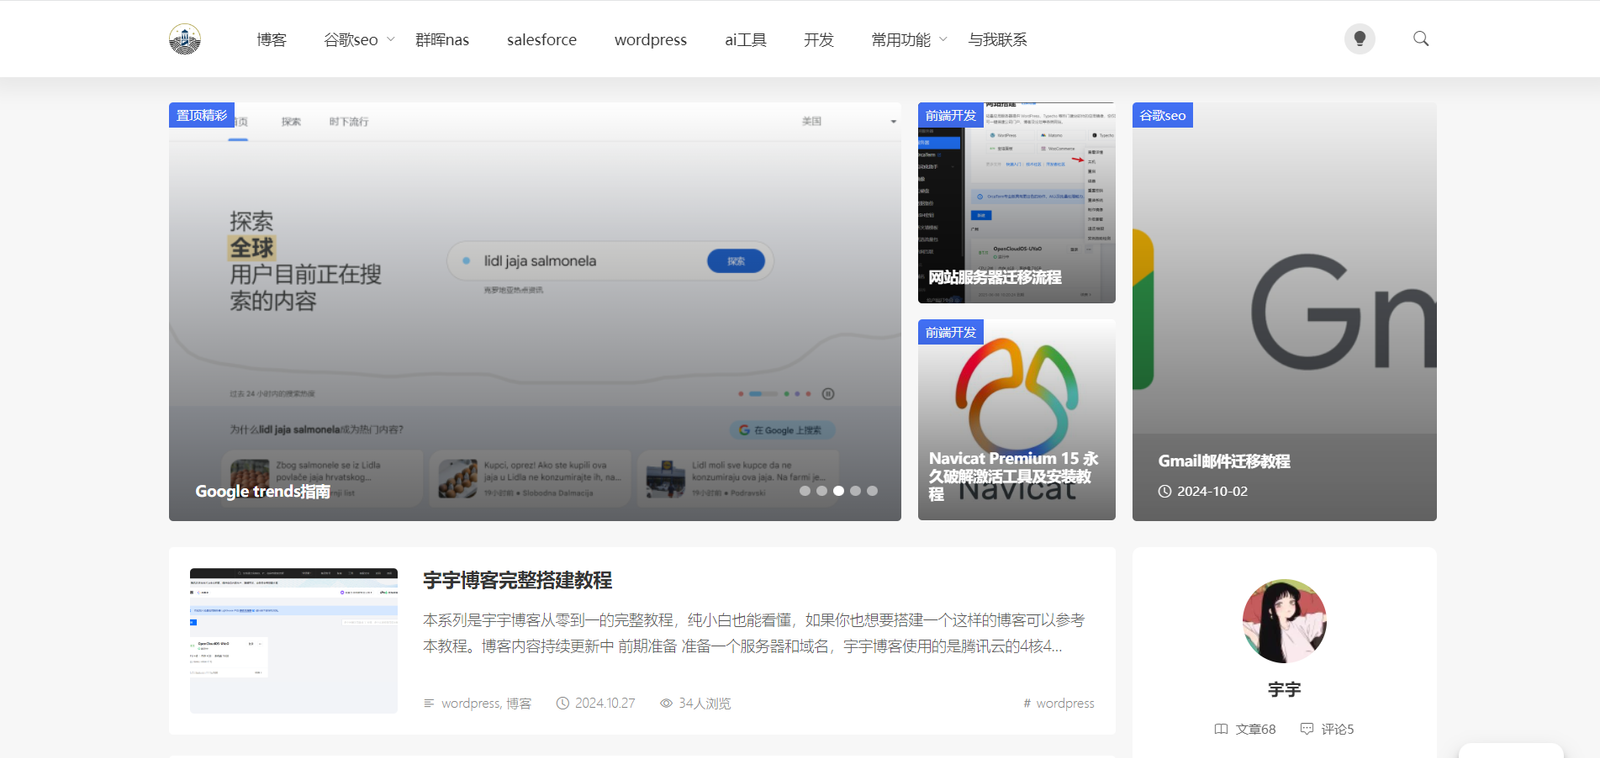Open the Google trends指南 slide title
The height and width of the screenshot is (758, 1600).
263,491
